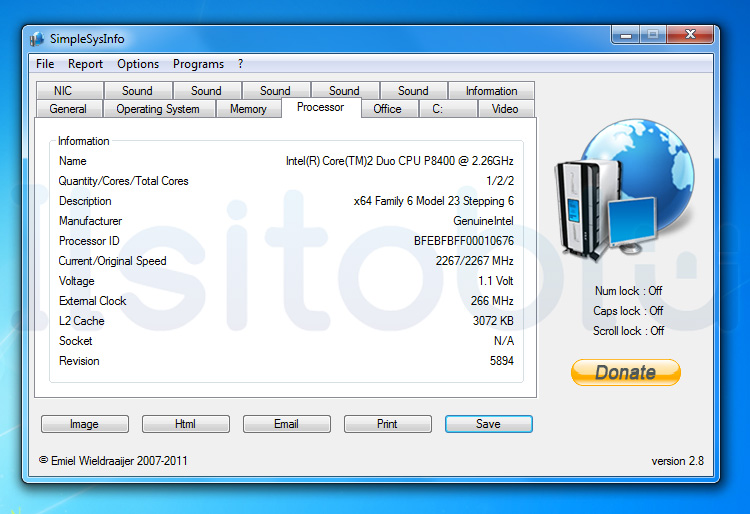750x514 pixels.
Task: Click the Emiel Wieldraaijer 2007-2011 copyright text
Action: [x=113, y=461]
